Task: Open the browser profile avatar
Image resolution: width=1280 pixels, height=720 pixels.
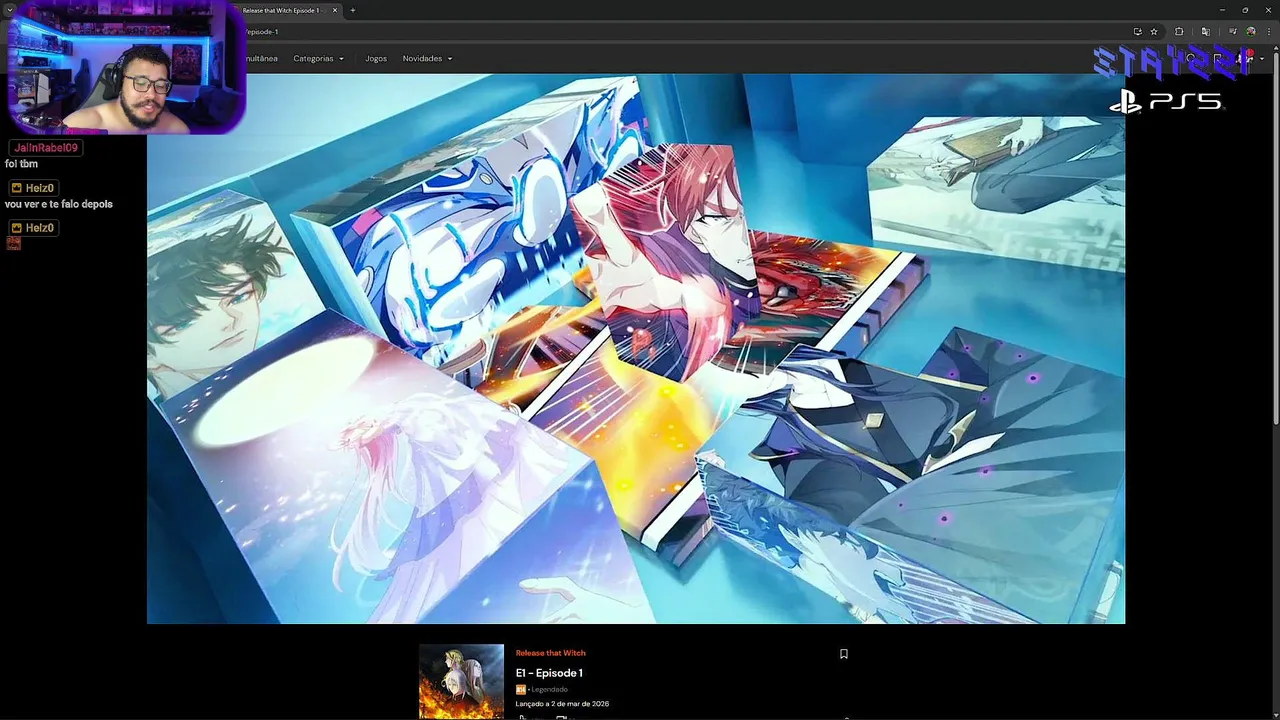Action: 1250,32
